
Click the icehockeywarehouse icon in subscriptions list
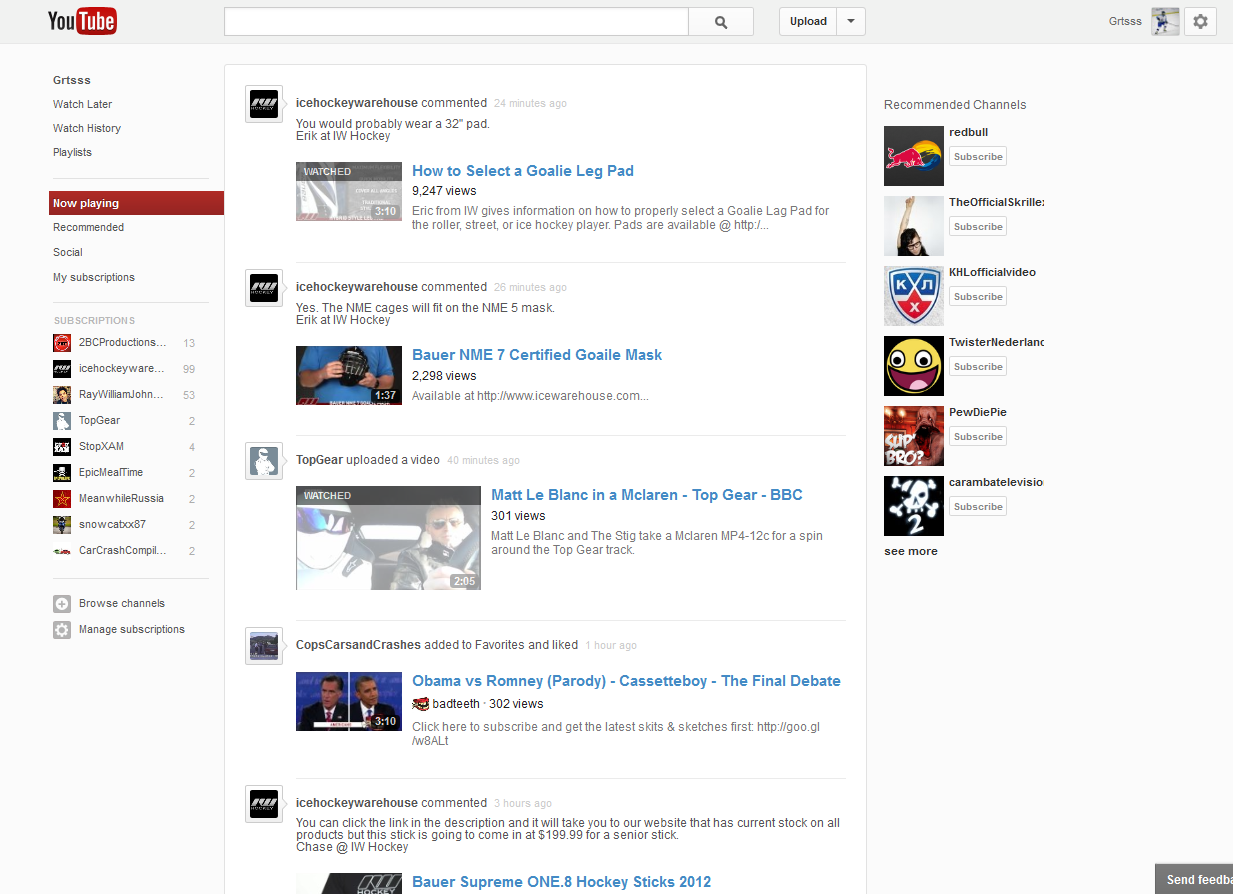[62, 369]
